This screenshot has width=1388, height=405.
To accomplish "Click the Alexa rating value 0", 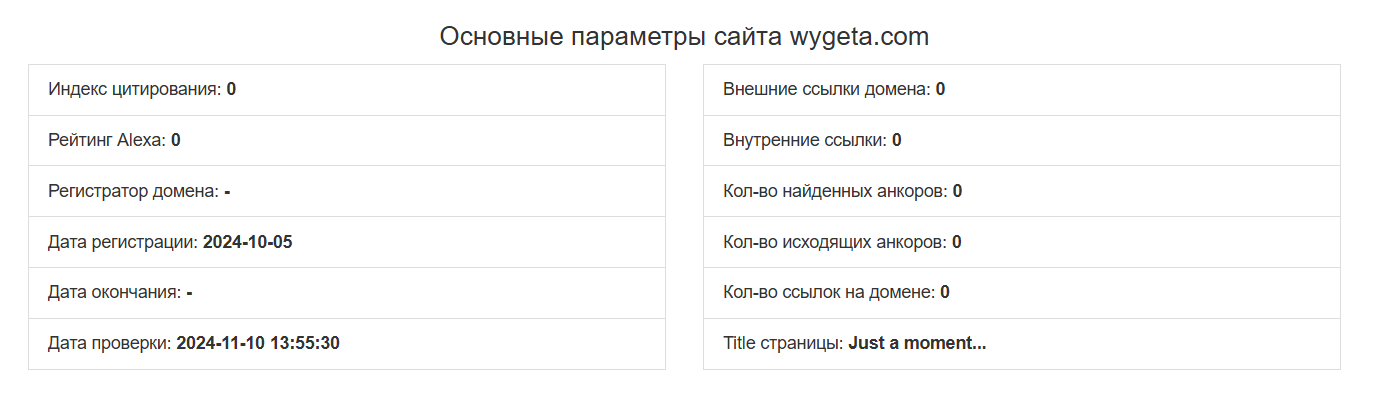I will (x=176, y=141).
